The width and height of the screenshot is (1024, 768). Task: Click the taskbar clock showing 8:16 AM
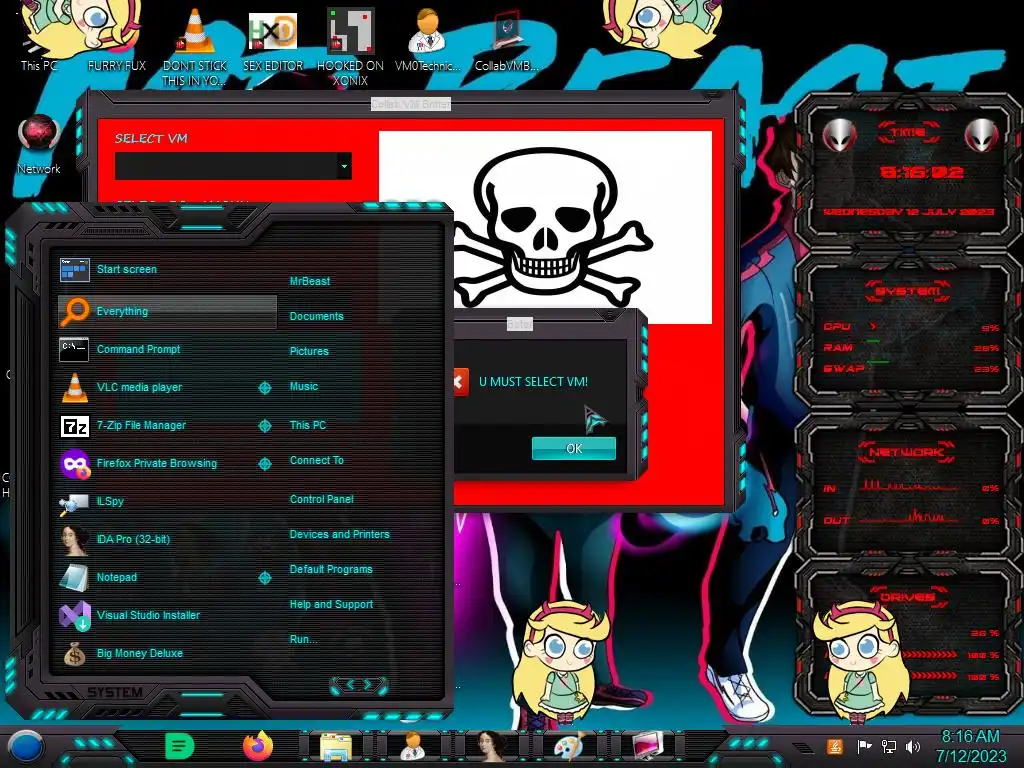(970, 746)
